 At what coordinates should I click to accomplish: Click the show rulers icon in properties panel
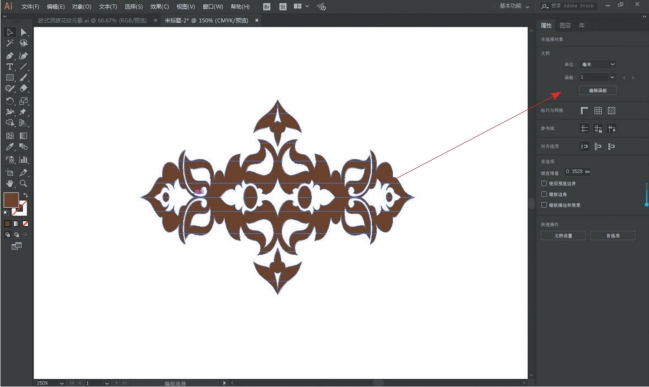(x=584, y=111)
